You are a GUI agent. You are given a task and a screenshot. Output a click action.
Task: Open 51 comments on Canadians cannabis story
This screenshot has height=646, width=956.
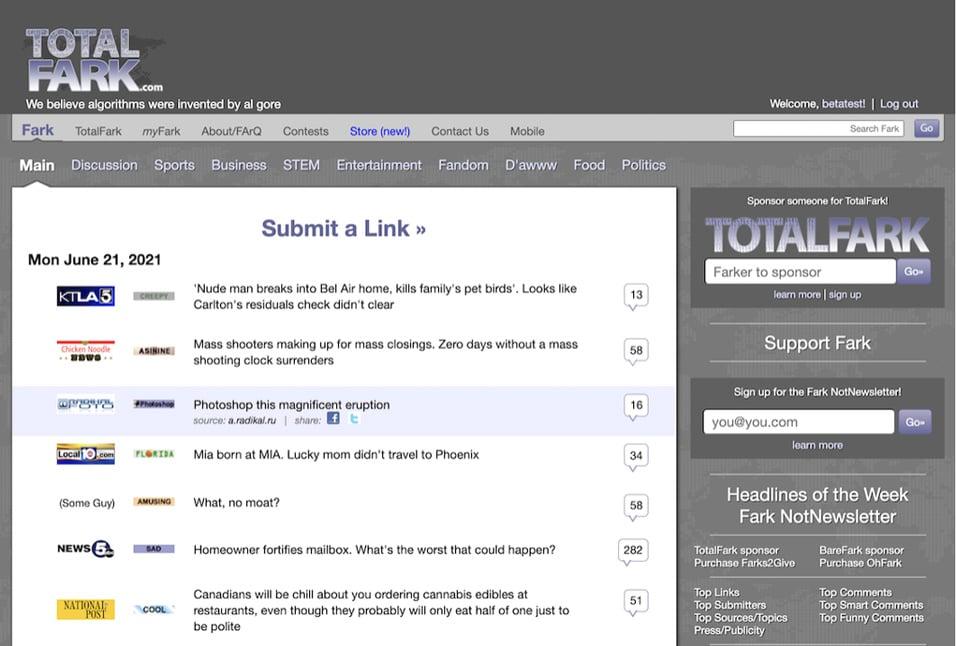pyautogui.click(x=636, y=602)
